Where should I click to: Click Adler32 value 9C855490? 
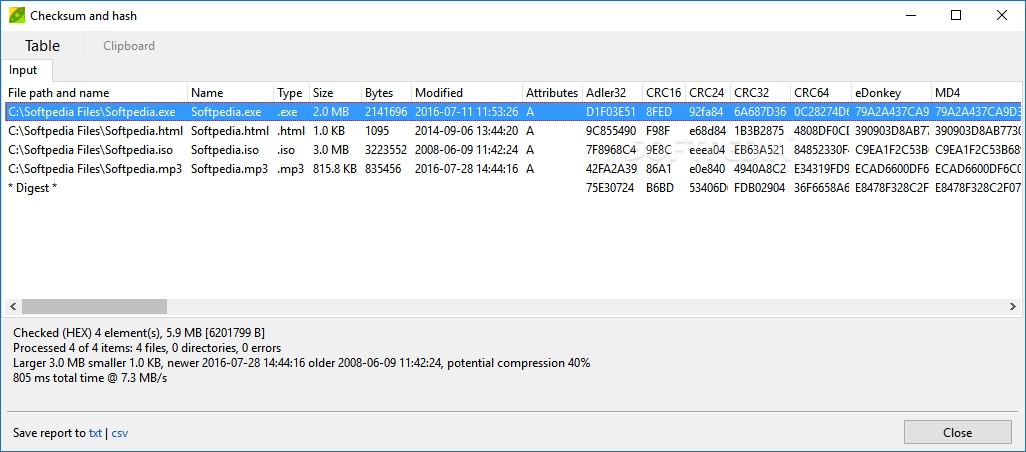pyautogui.click(x=610, y=131)
